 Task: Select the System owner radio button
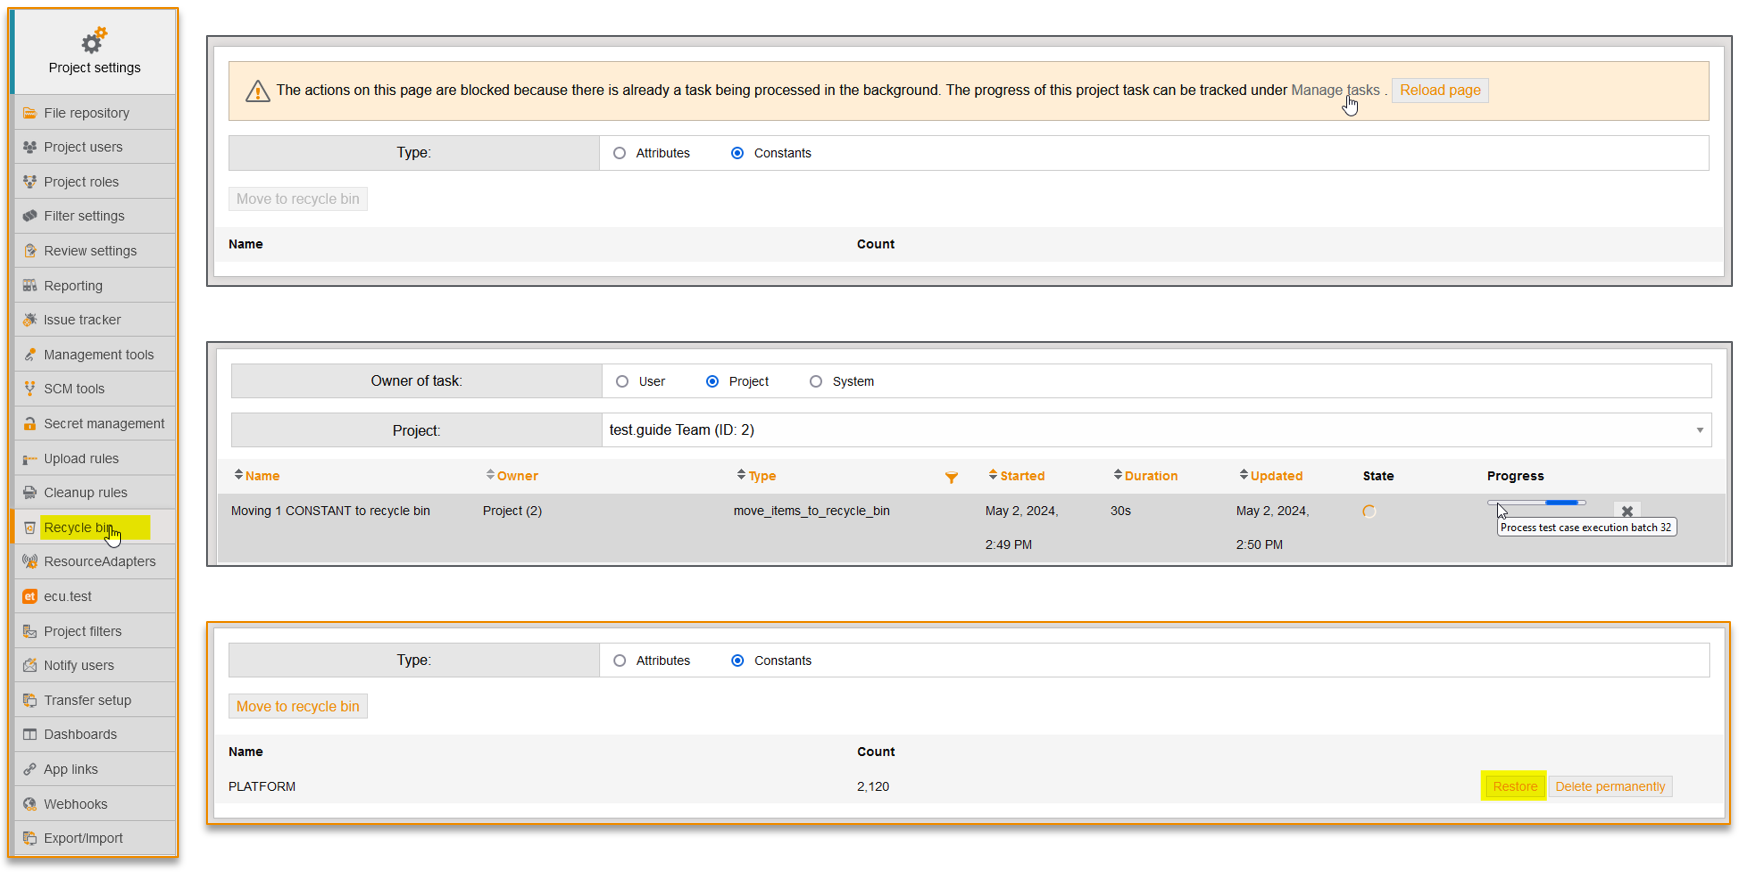tap(816, 382)
